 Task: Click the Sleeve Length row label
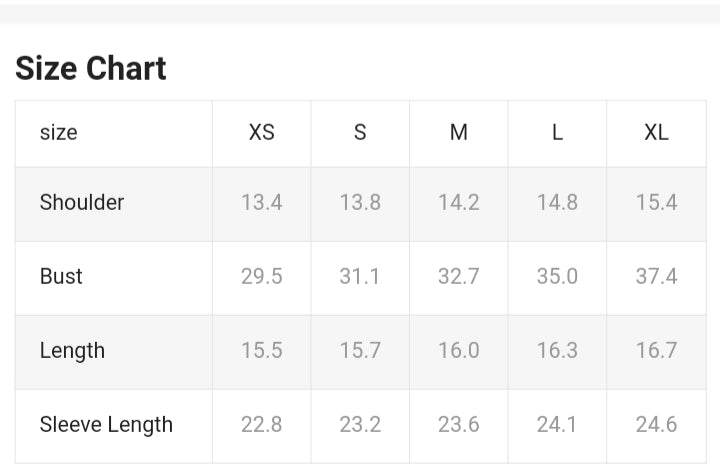coord(106,424)
